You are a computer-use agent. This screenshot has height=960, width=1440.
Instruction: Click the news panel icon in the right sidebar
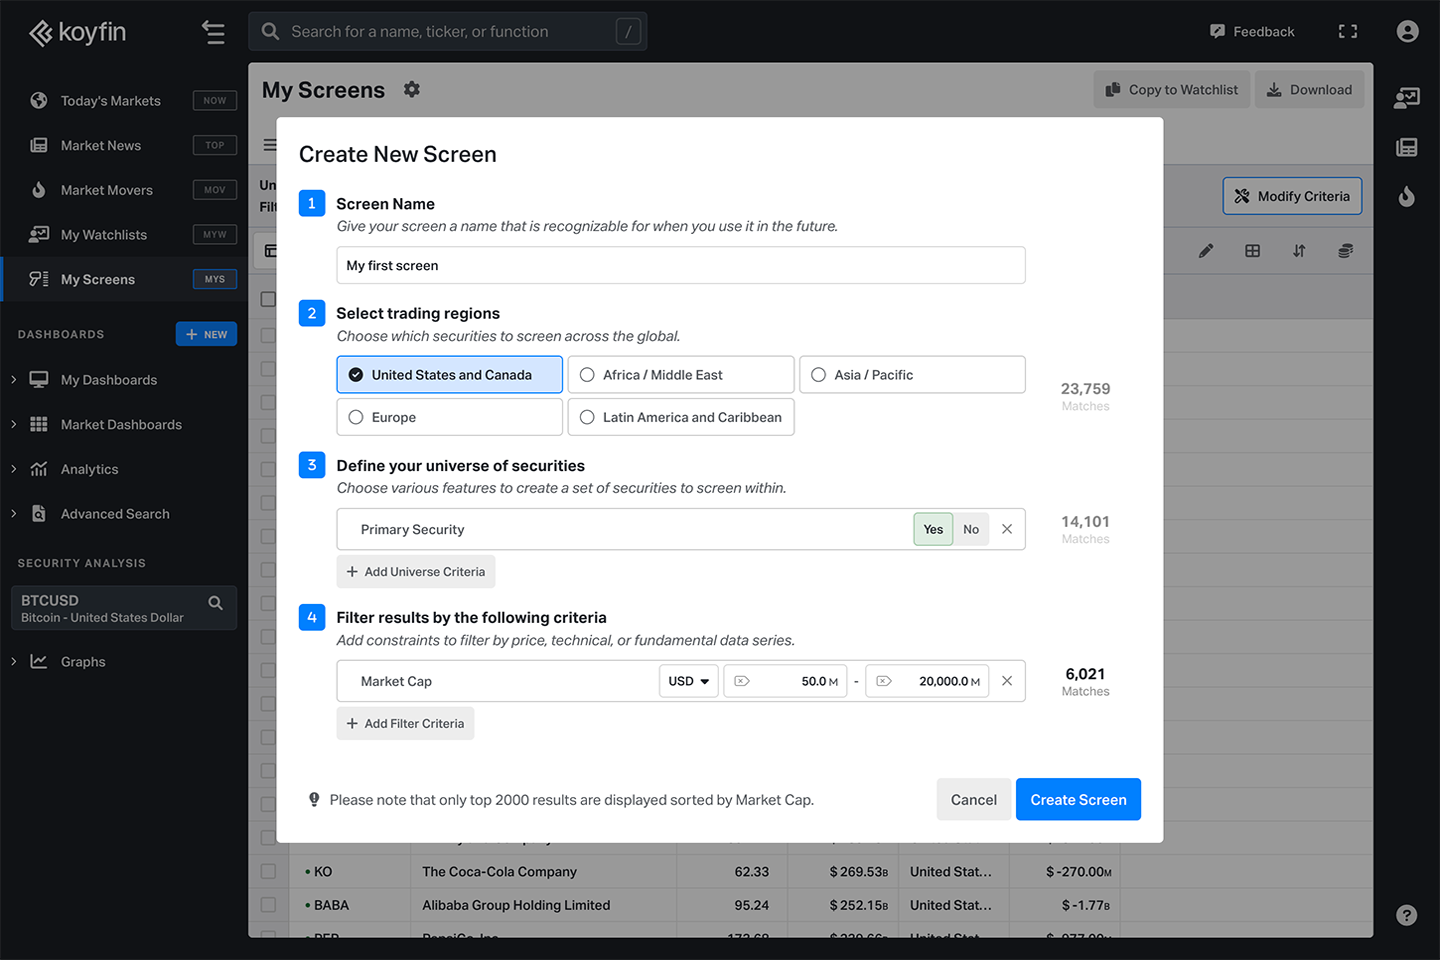click(1407, 147)
